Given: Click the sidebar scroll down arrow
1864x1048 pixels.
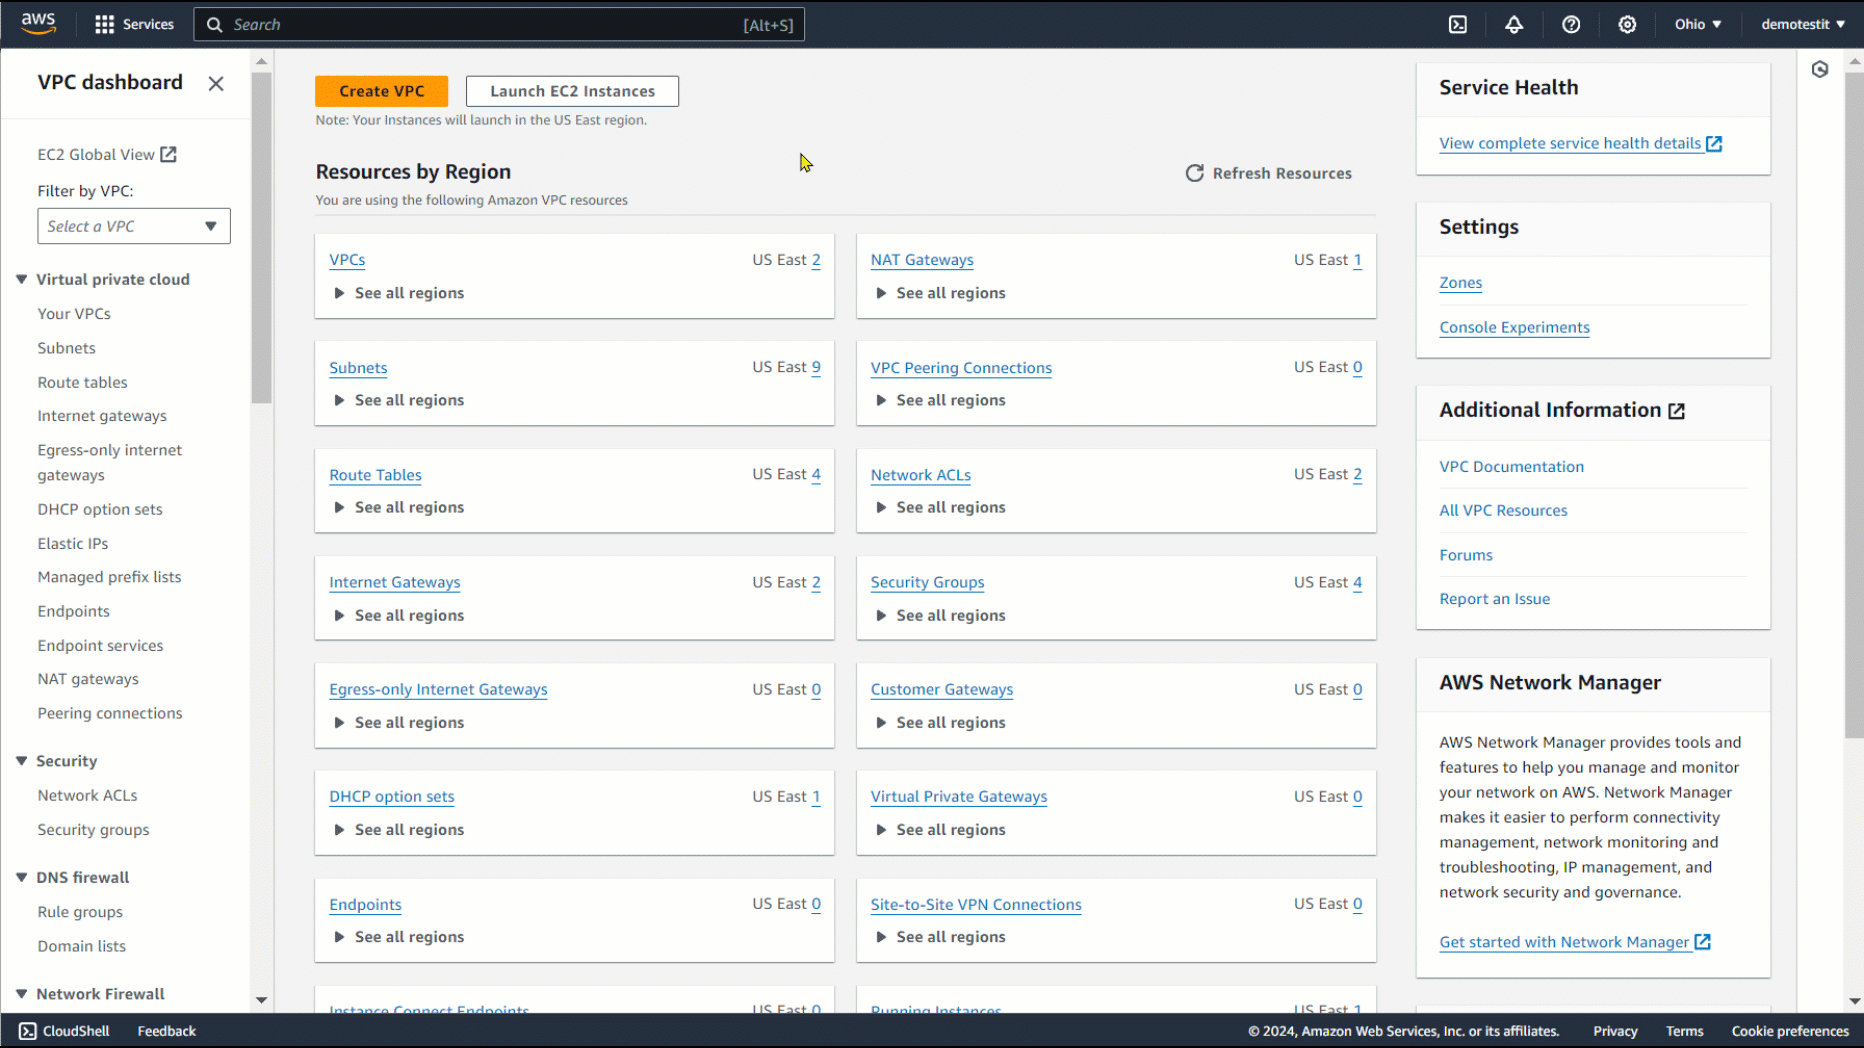Looking at the screenshot, I should click(x=262, y=1000).
